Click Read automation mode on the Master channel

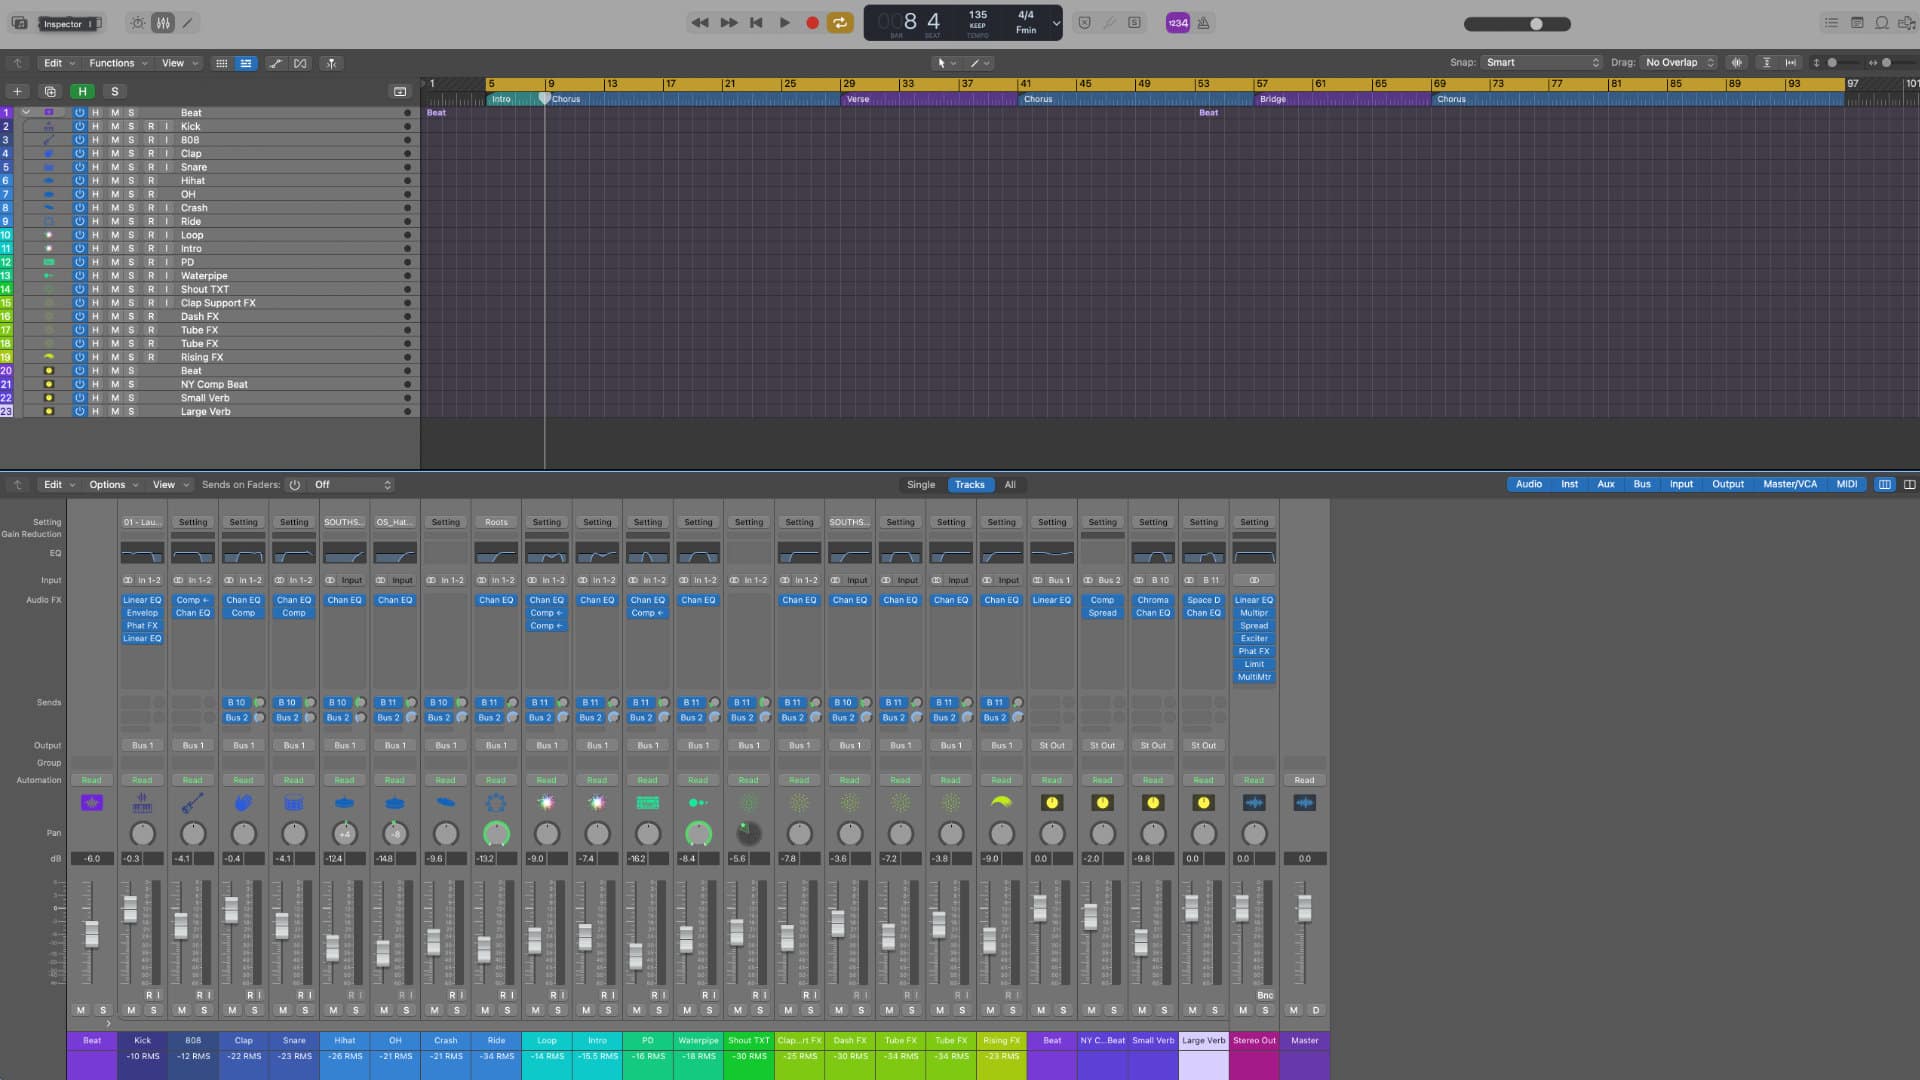pos(1304,780)
